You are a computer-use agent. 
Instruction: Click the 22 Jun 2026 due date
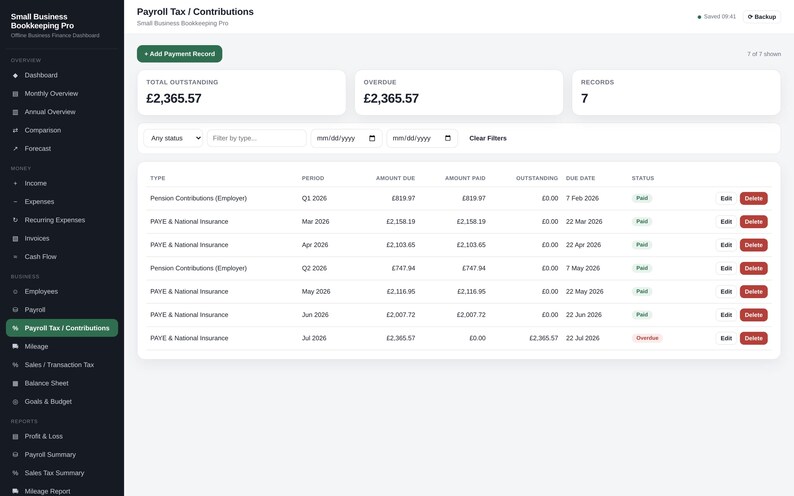click(x=584, y=315)
